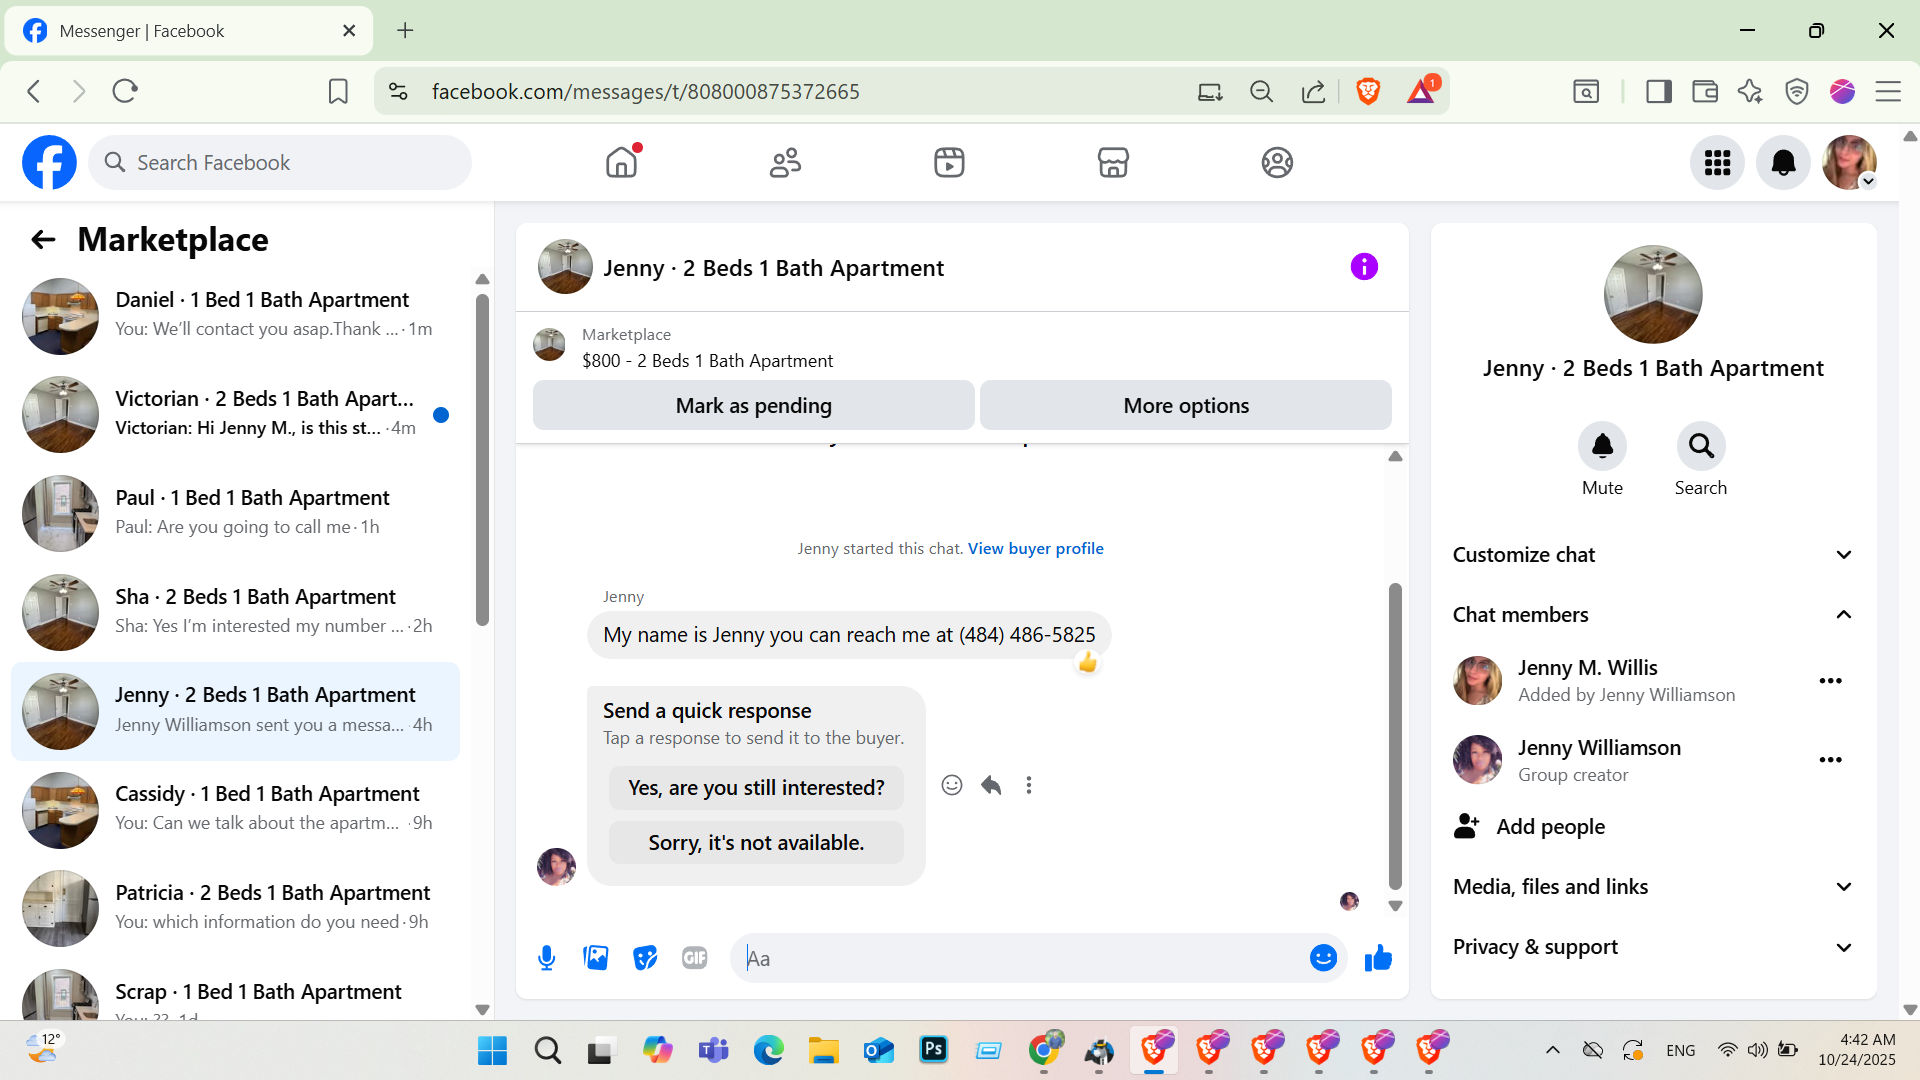This screenshot has height=1080, width=1920.
Task: Open account profile menu avatar
Action: pos(1849,162)
